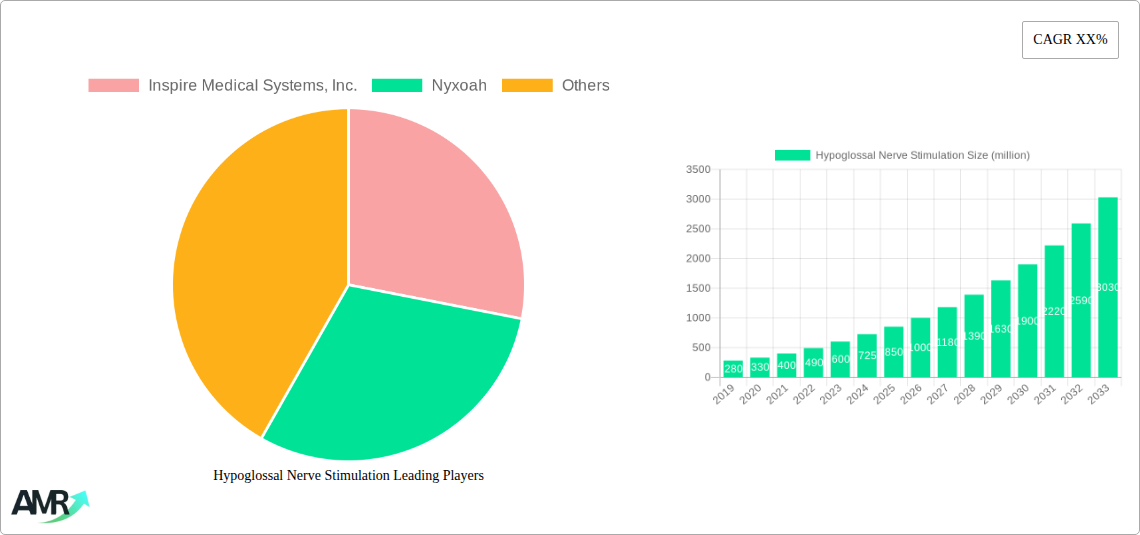Click the 2029 bar labeled 1630
Viewport: 1140px width, 535px height.
tap(1001, 329)
